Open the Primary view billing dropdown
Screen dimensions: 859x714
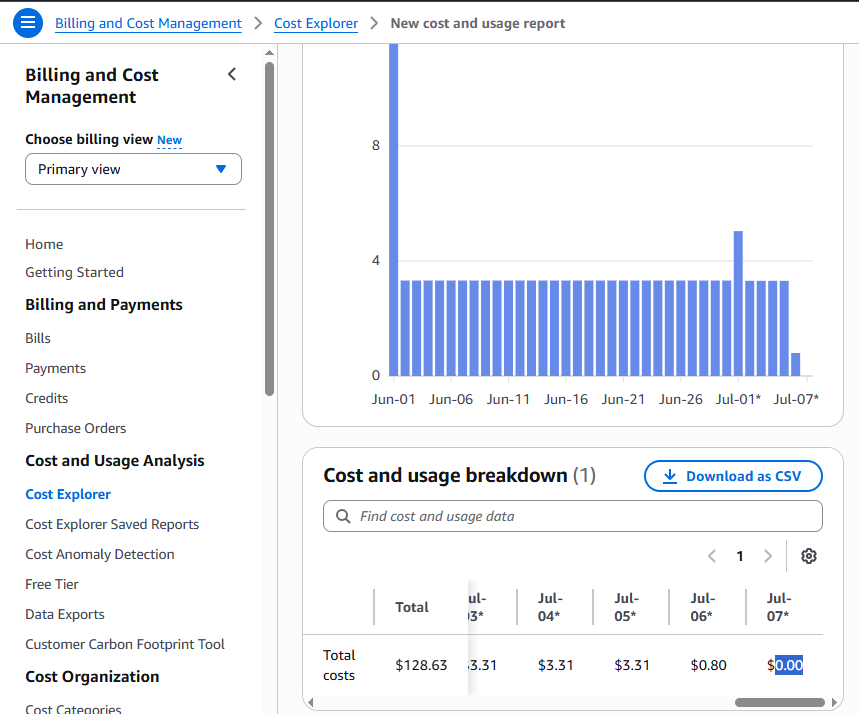(133, 169)
